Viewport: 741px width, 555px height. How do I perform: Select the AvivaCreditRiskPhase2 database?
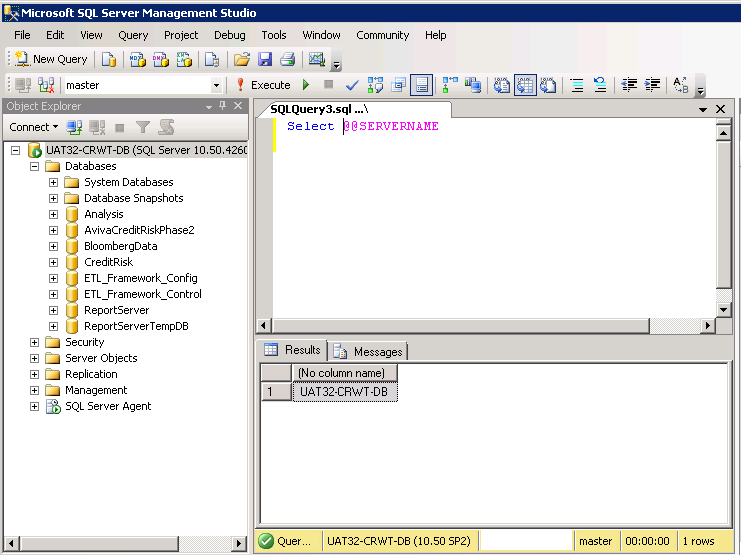139,230
